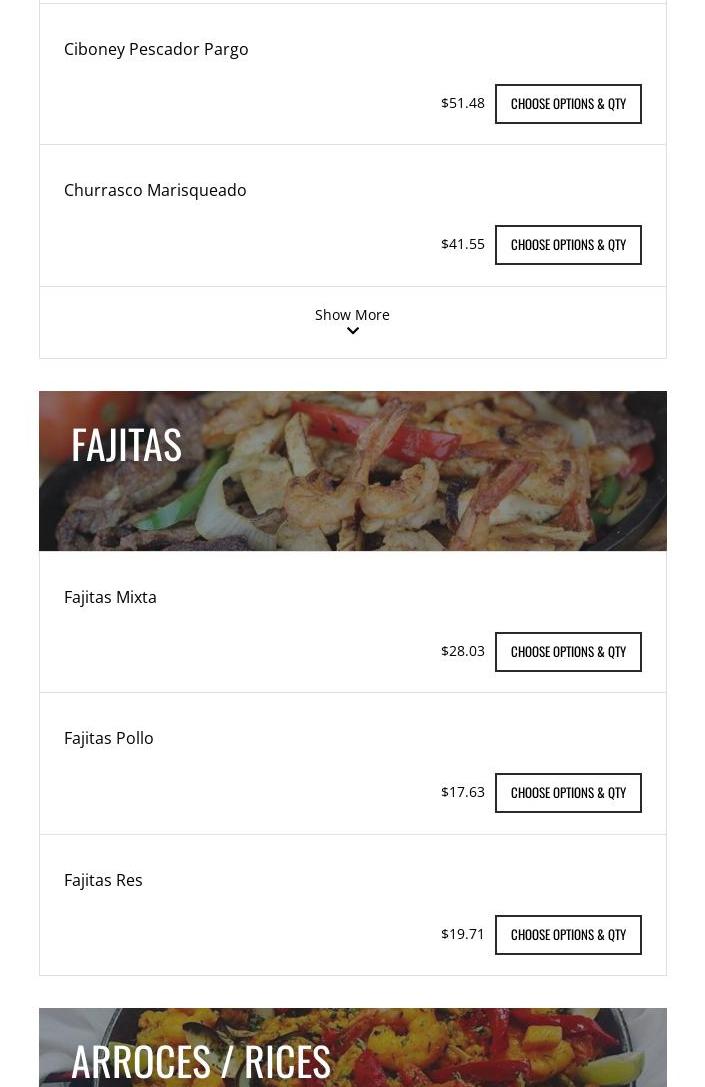Viewport: 705px width, 1087px height.
Task: Click the $51.48 price of Ciboney Pescador
Action: pyautogui.click(x=462, y=103)
